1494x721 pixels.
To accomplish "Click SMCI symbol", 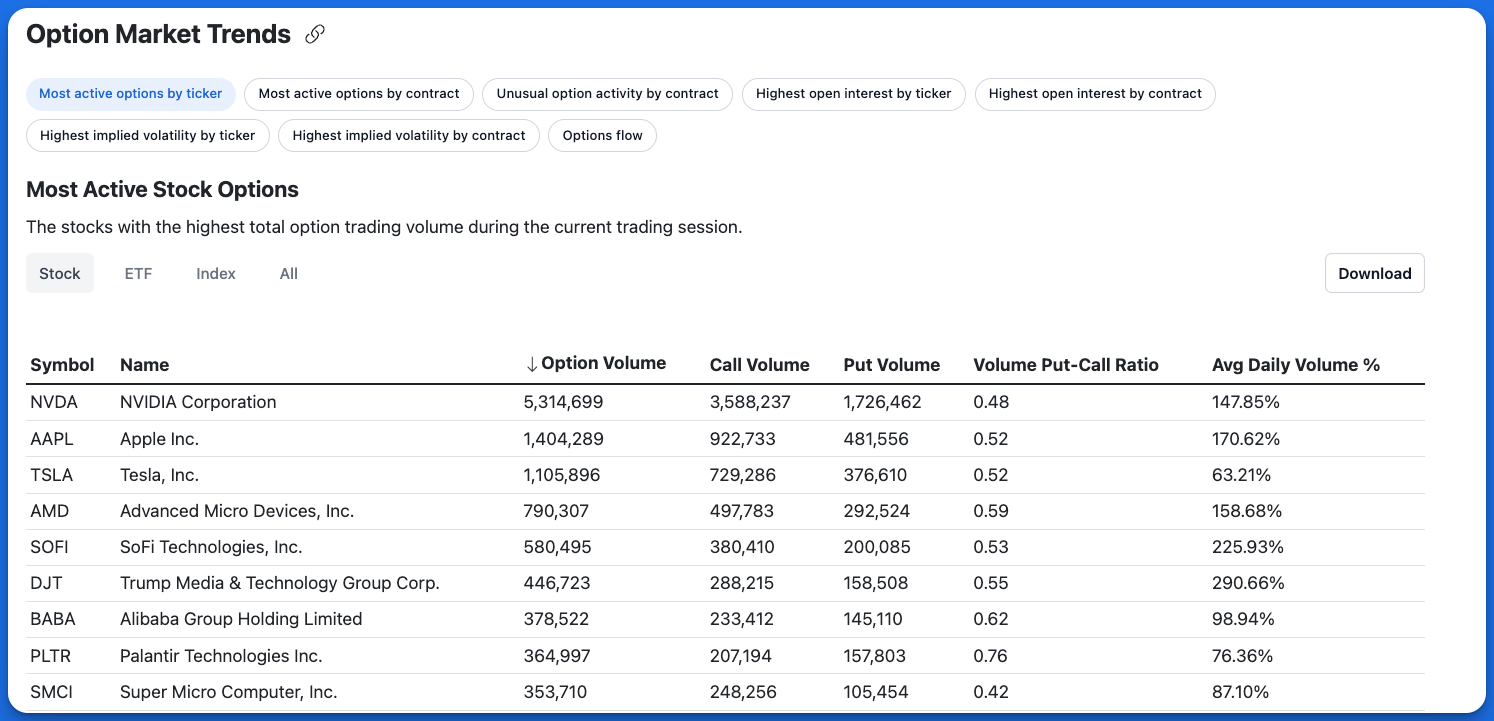I will [x=51, y=692].
